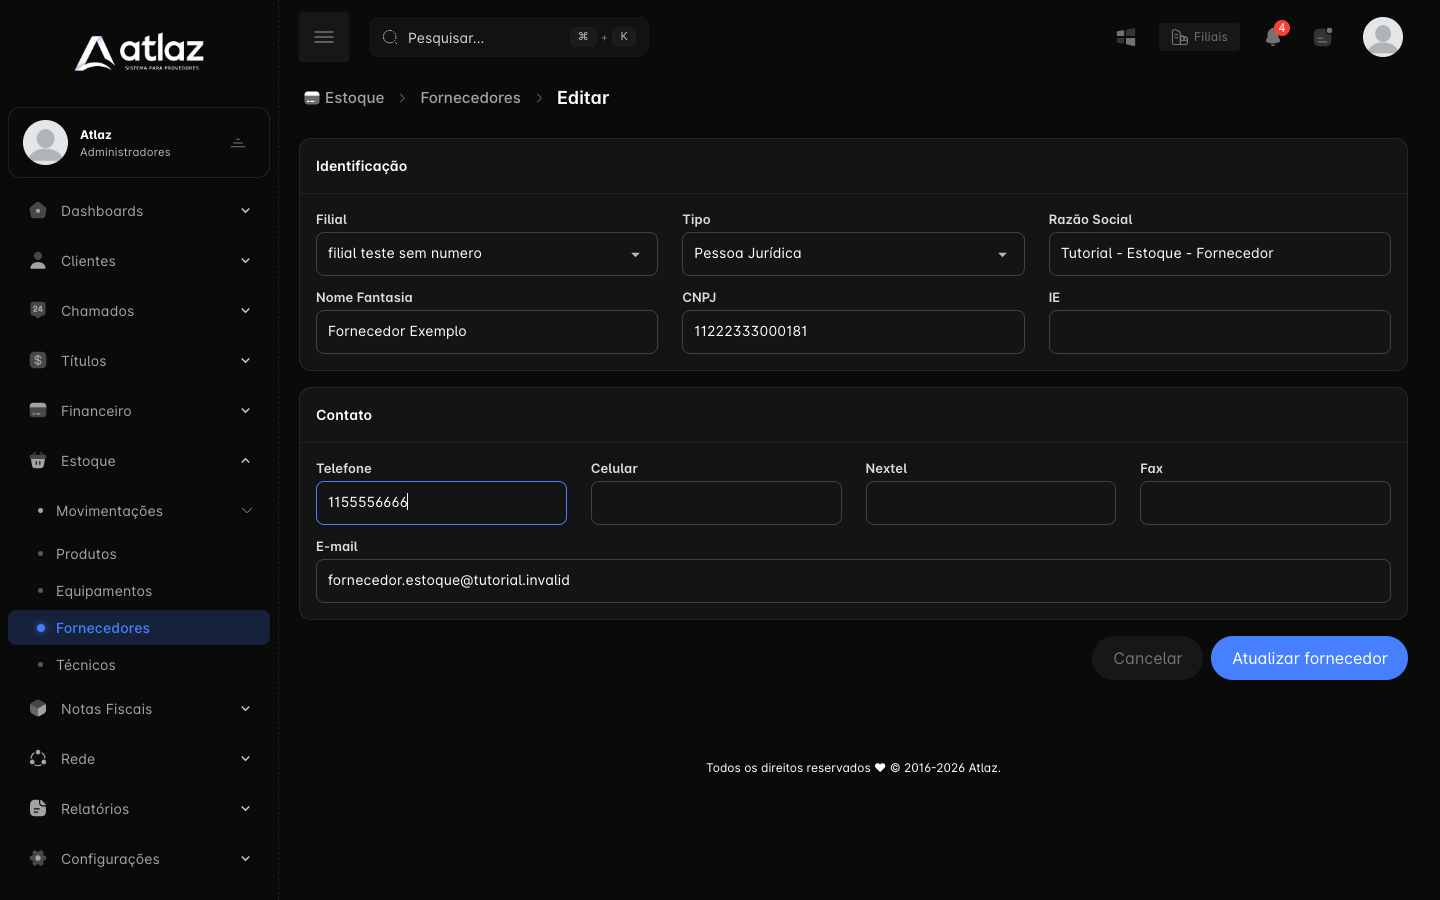The height and width of the screenshot is (900, 1440).
Task: Click the Notas Fiscais cube icon
Action: point(38,708)
